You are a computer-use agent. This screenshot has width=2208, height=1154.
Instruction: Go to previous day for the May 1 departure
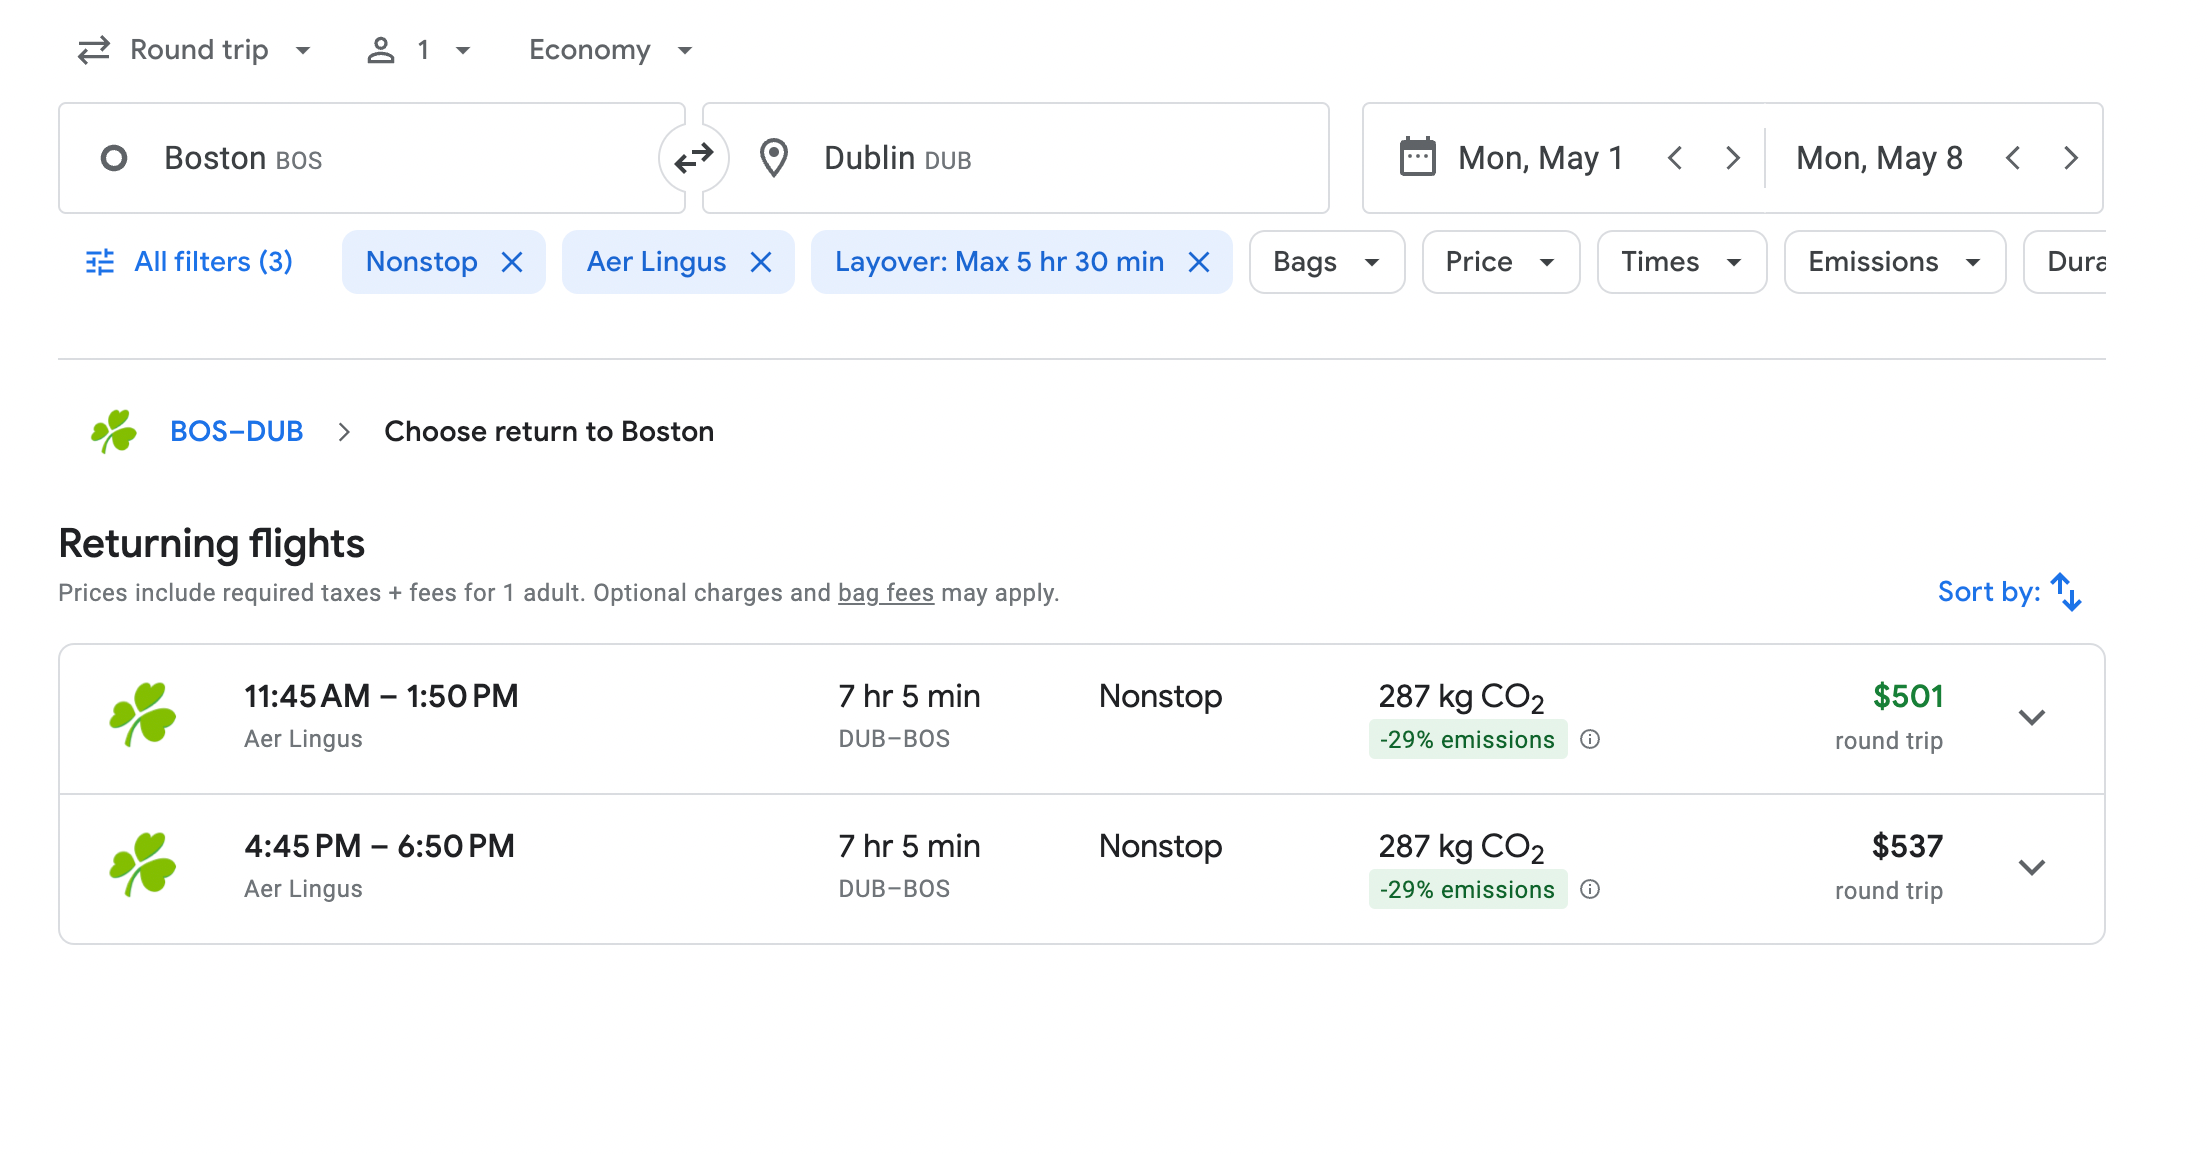[x=1675, y=158]
